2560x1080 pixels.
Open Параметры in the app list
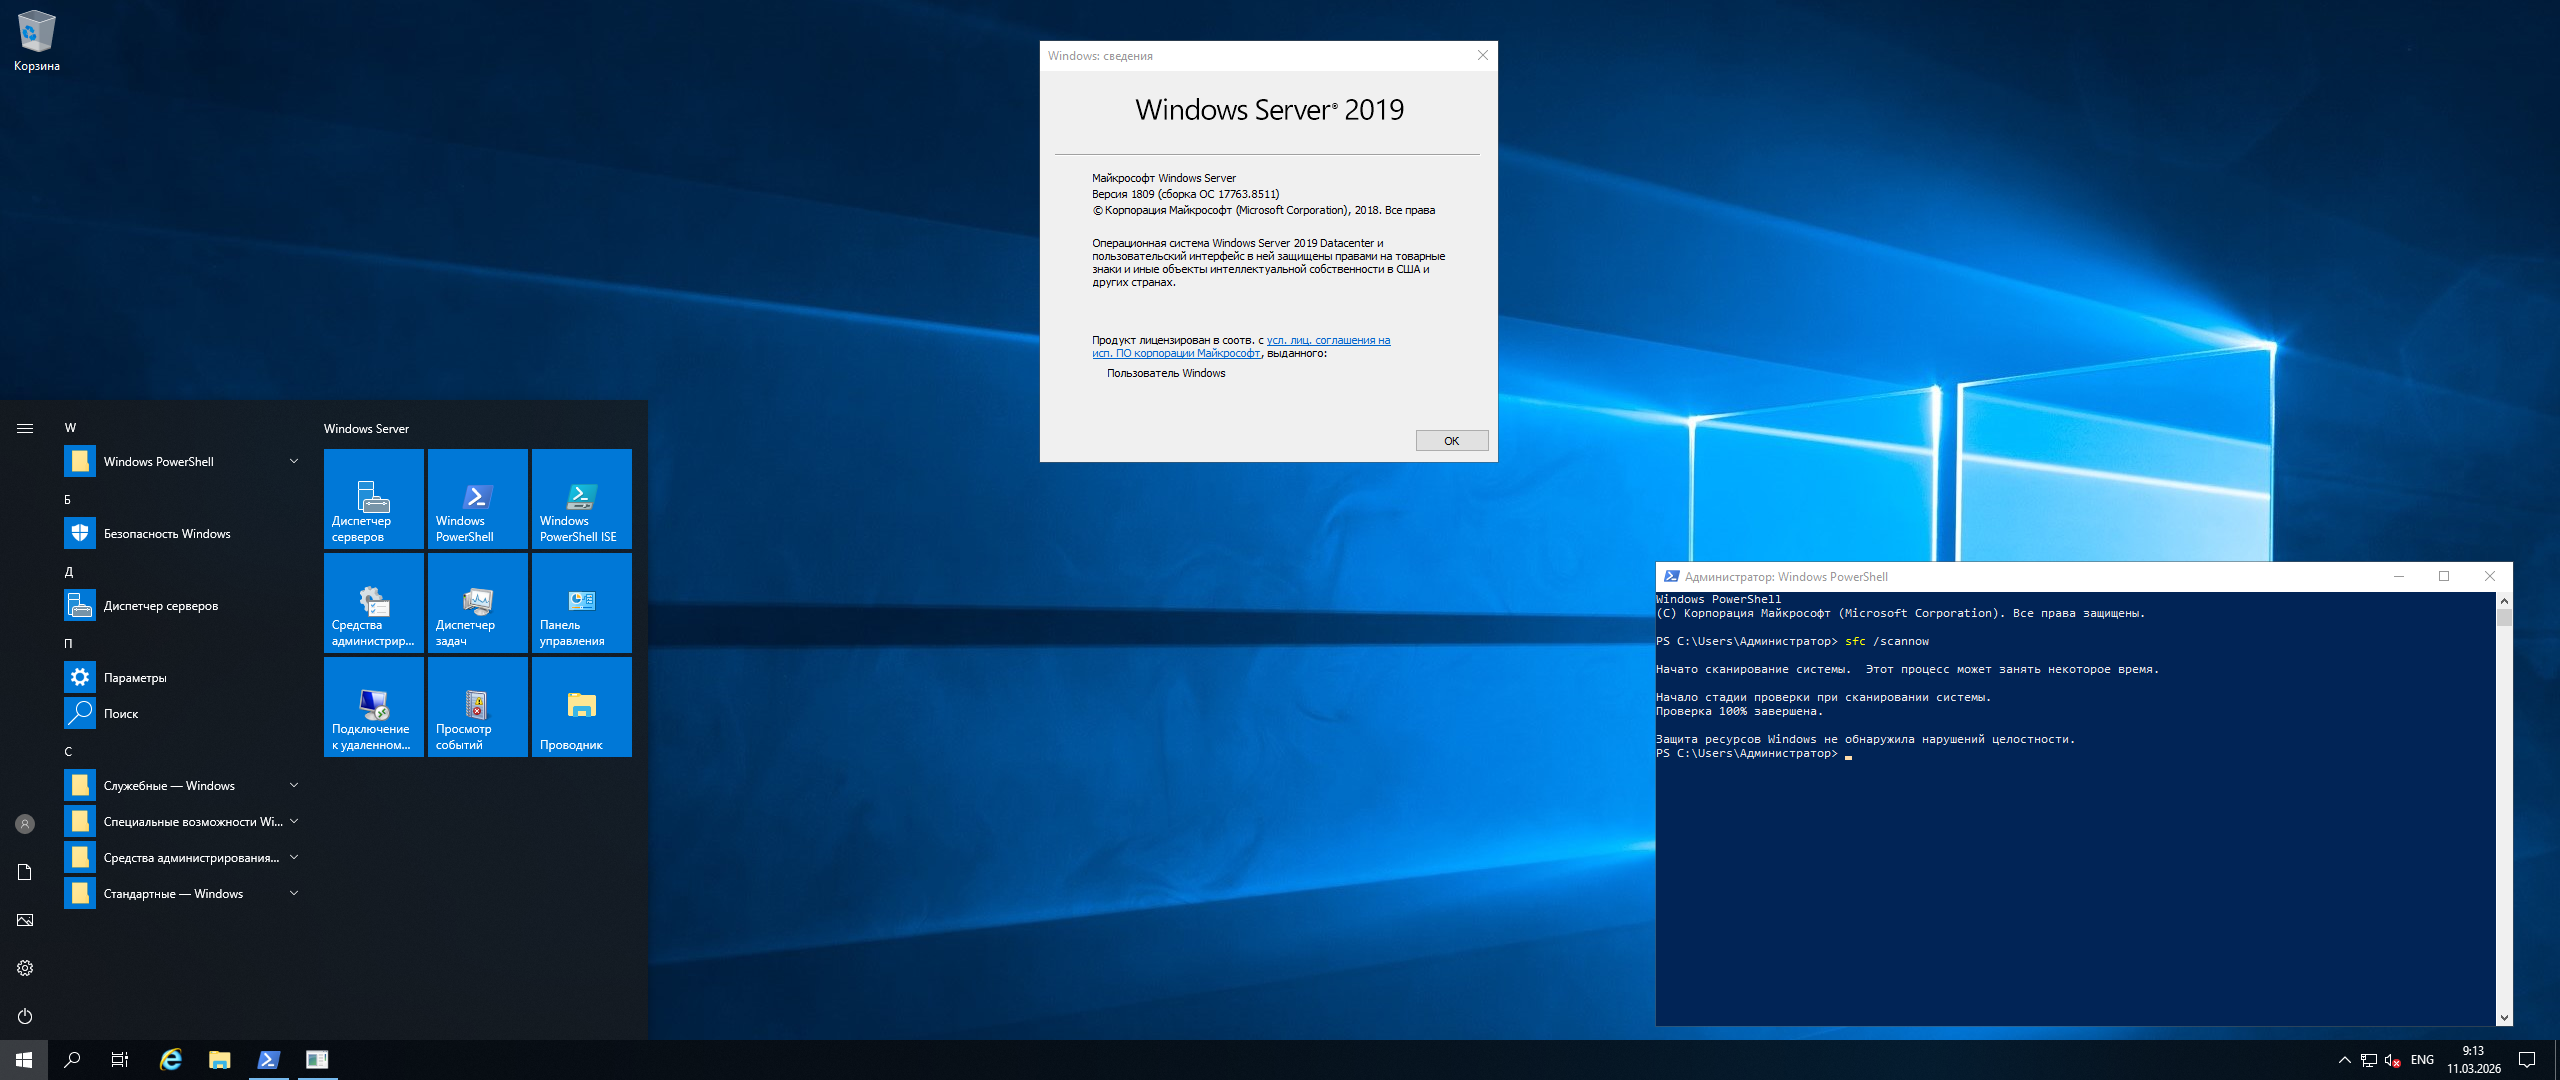coord(135,677)
